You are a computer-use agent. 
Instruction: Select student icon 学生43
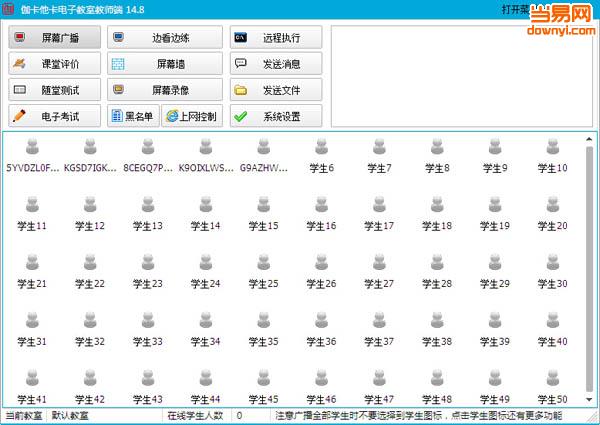[x=148, y=378]
